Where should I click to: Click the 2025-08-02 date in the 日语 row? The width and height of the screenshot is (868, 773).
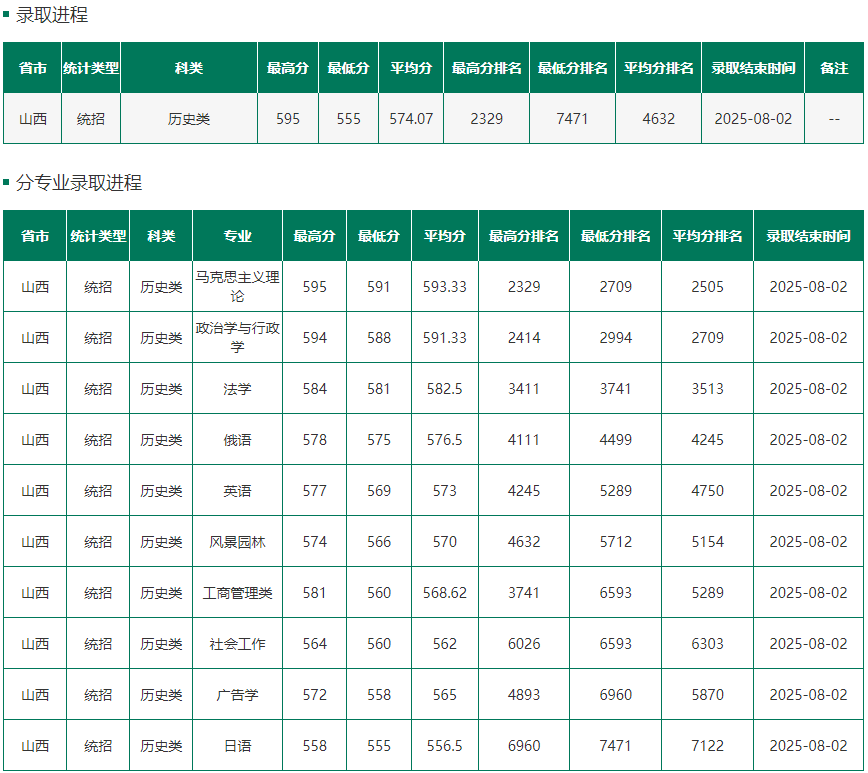[808, 746]
